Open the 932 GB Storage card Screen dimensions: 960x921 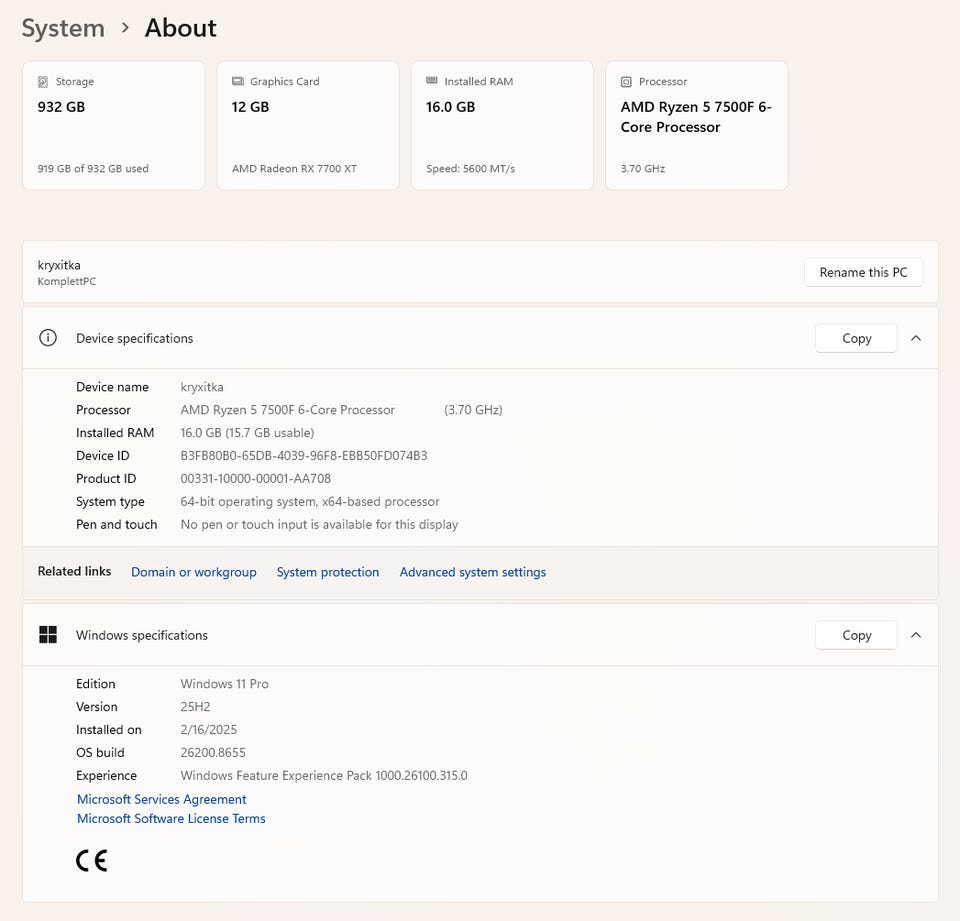pos(113,126)
